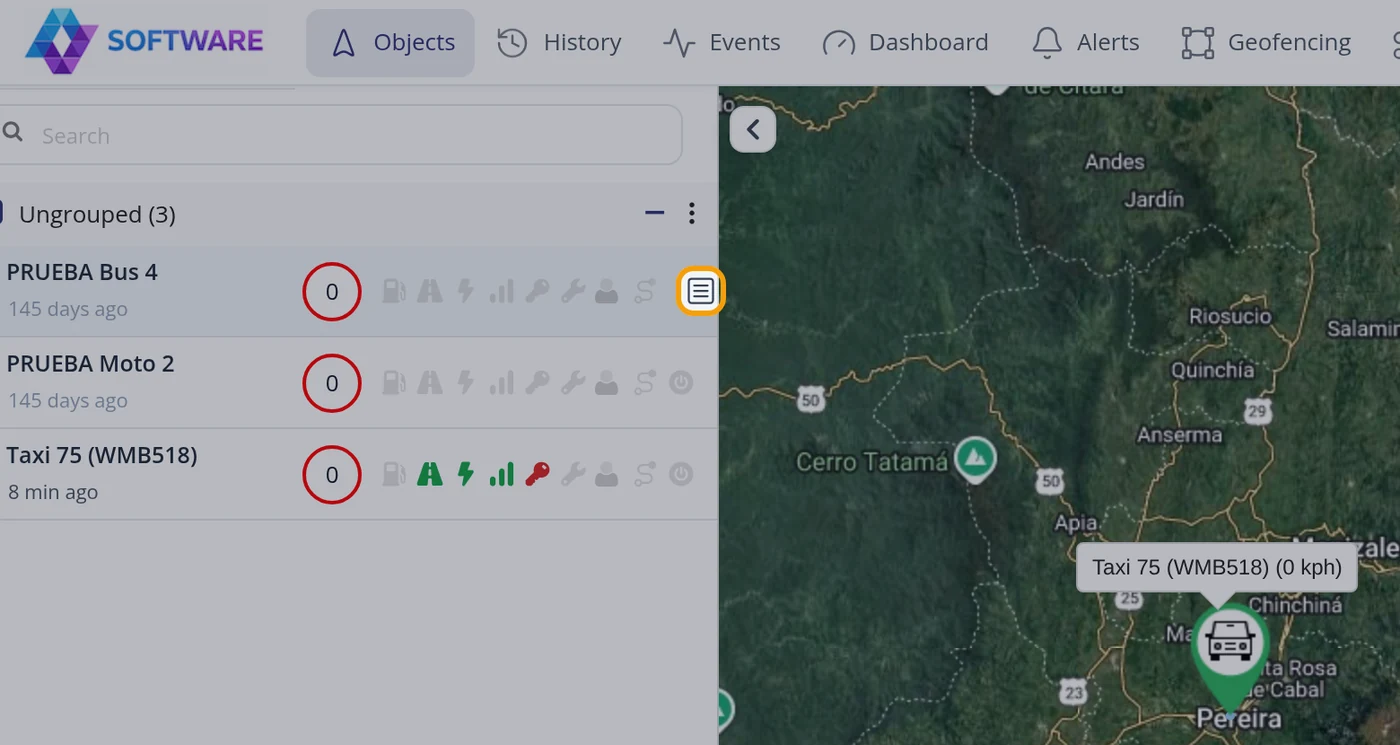Click the ignition key icon for PRUEBA Bus 4
This screenshot has width=1400, height=745.
click(537, 291)
